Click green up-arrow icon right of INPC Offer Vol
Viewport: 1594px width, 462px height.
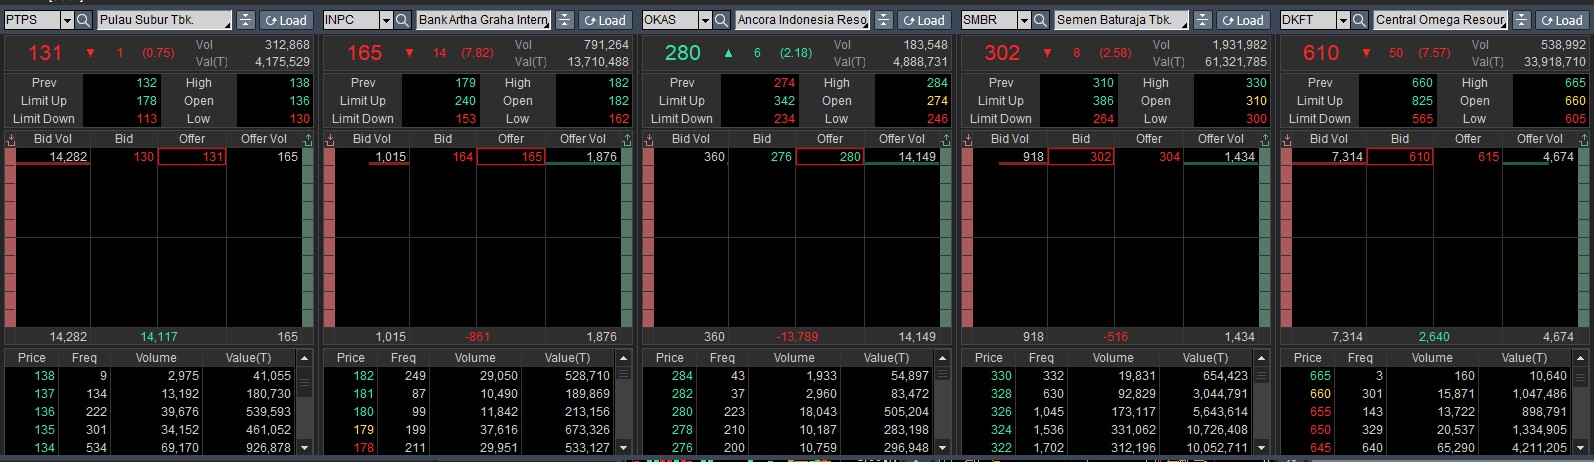(x=626, y=140)
